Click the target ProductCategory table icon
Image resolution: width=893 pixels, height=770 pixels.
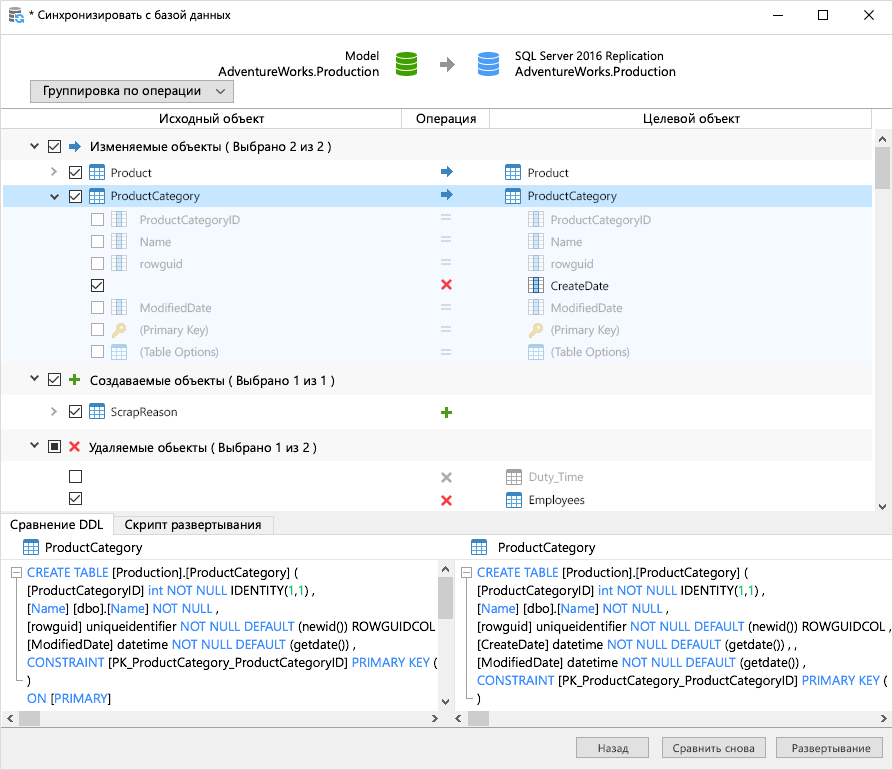point(513,196)
